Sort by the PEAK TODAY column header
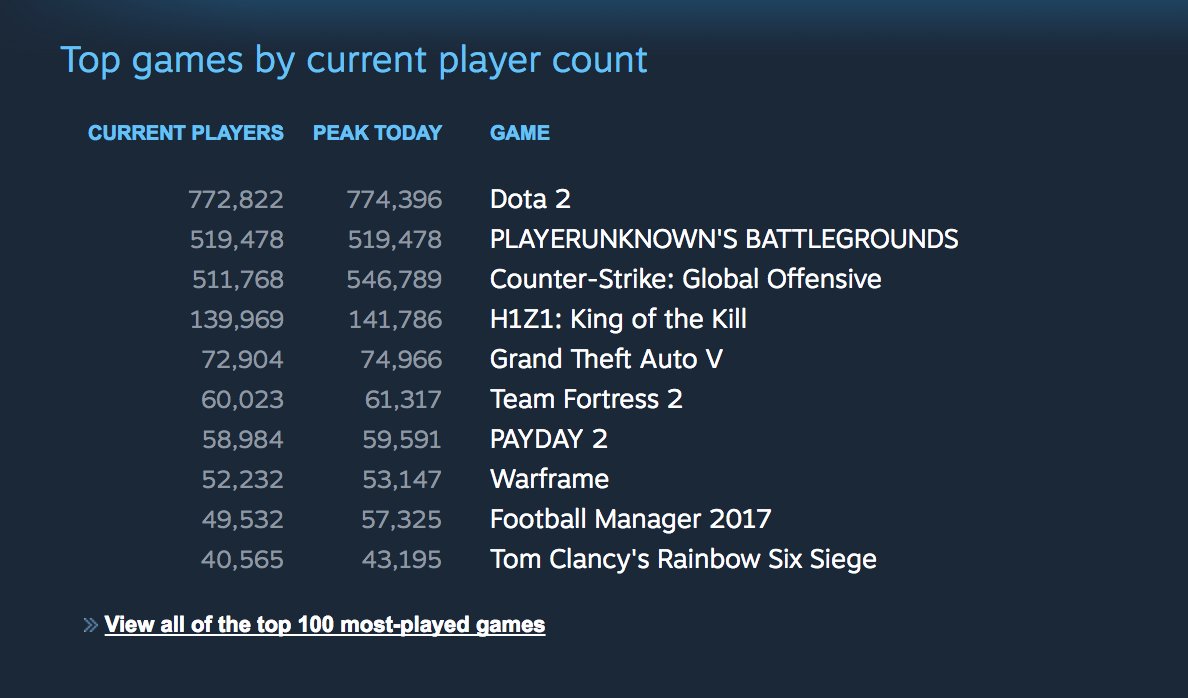 (x=379, y=132)
